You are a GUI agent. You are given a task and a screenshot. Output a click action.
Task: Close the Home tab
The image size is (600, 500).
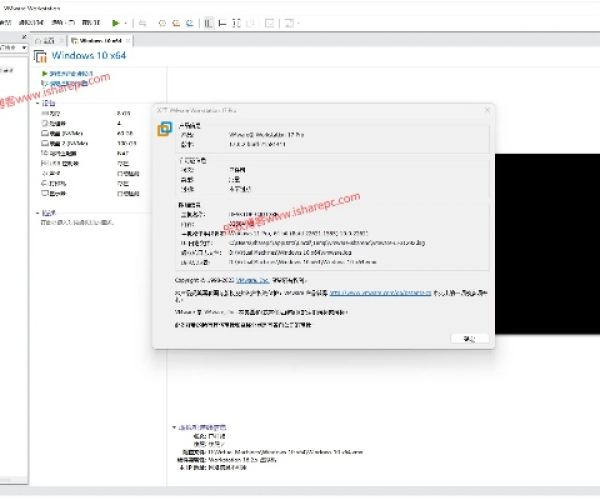(x=61, y=41)
